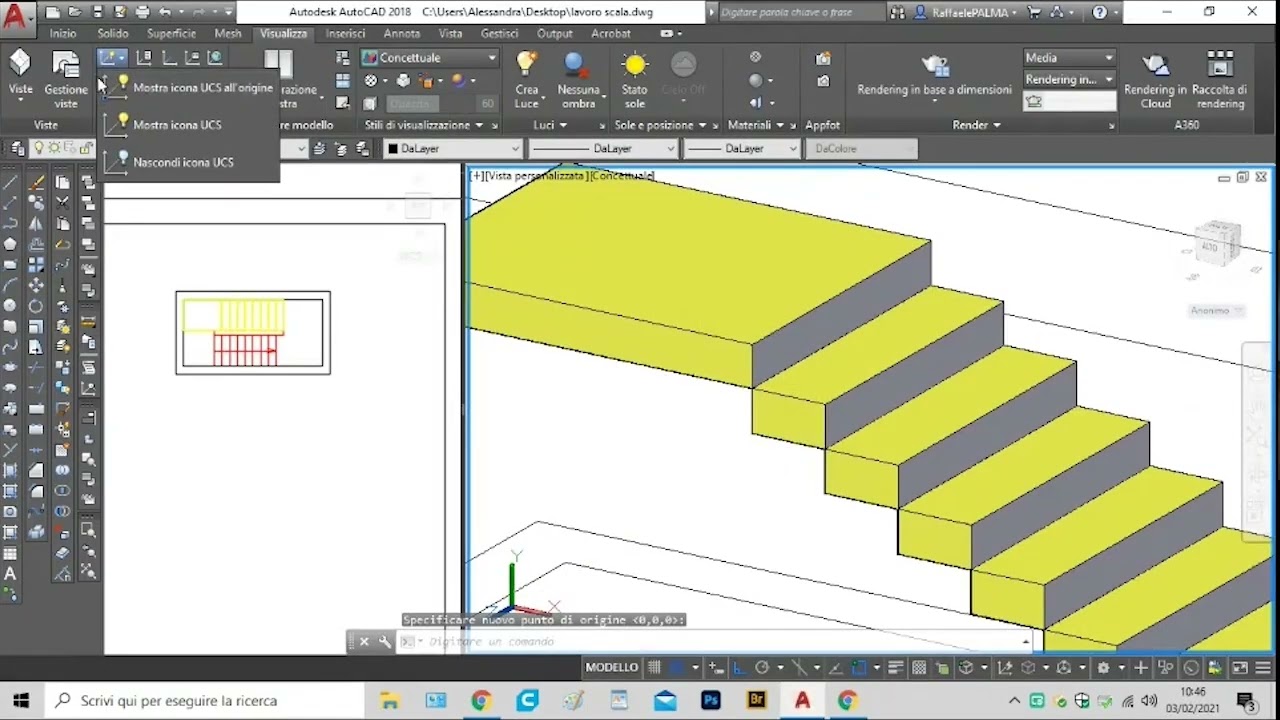Choose Mostra icona UCS all'origine
This screenshot has height=720, width=1280.
[x=189, y=88]
